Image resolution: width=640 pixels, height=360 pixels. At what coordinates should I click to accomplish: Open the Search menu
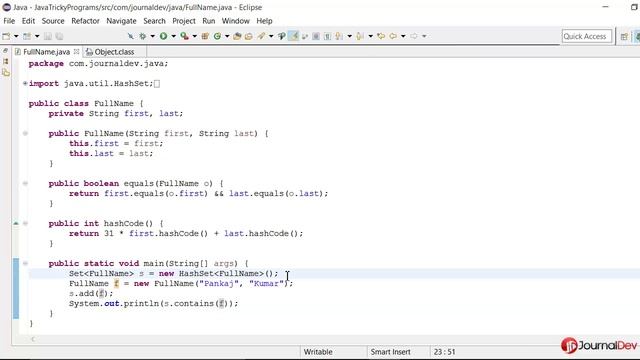tap(154, 21)
